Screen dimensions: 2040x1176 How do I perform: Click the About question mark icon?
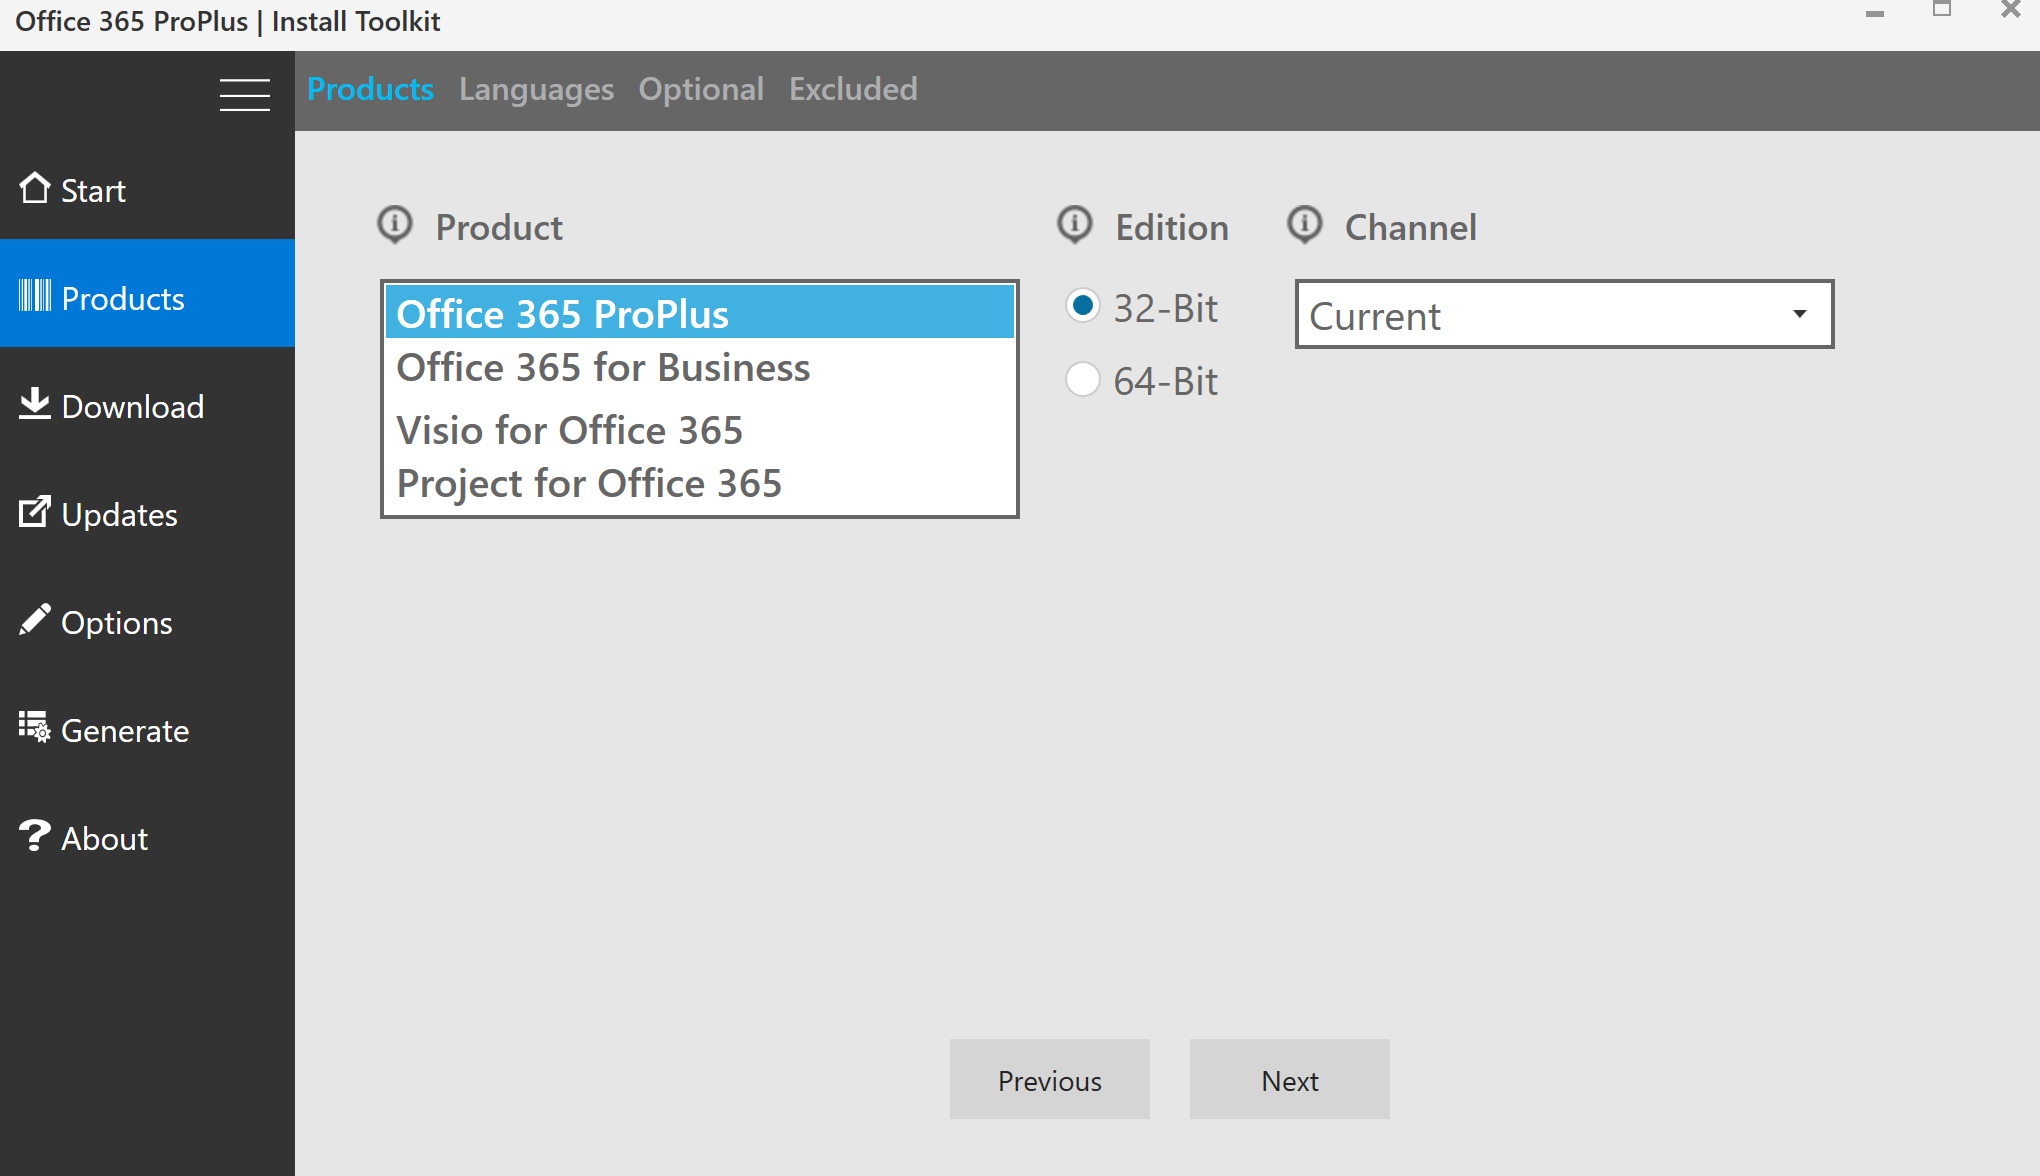35,836
